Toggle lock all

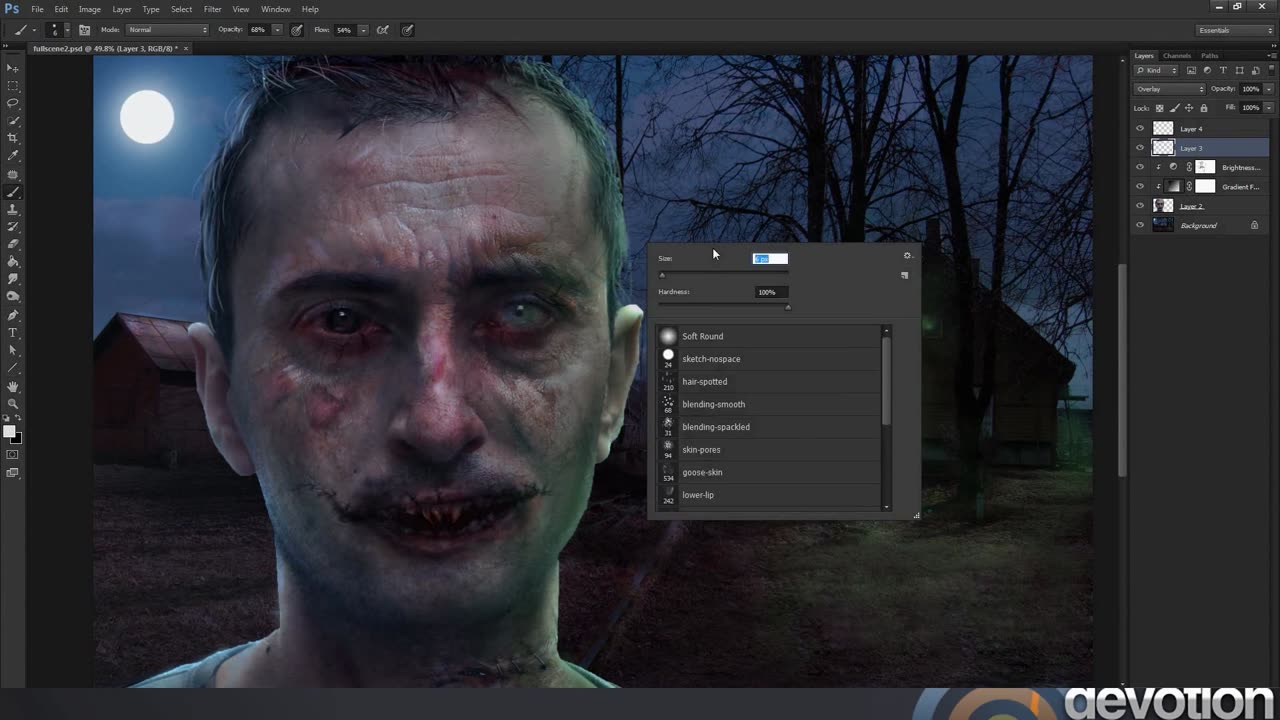pos(1203,108)
